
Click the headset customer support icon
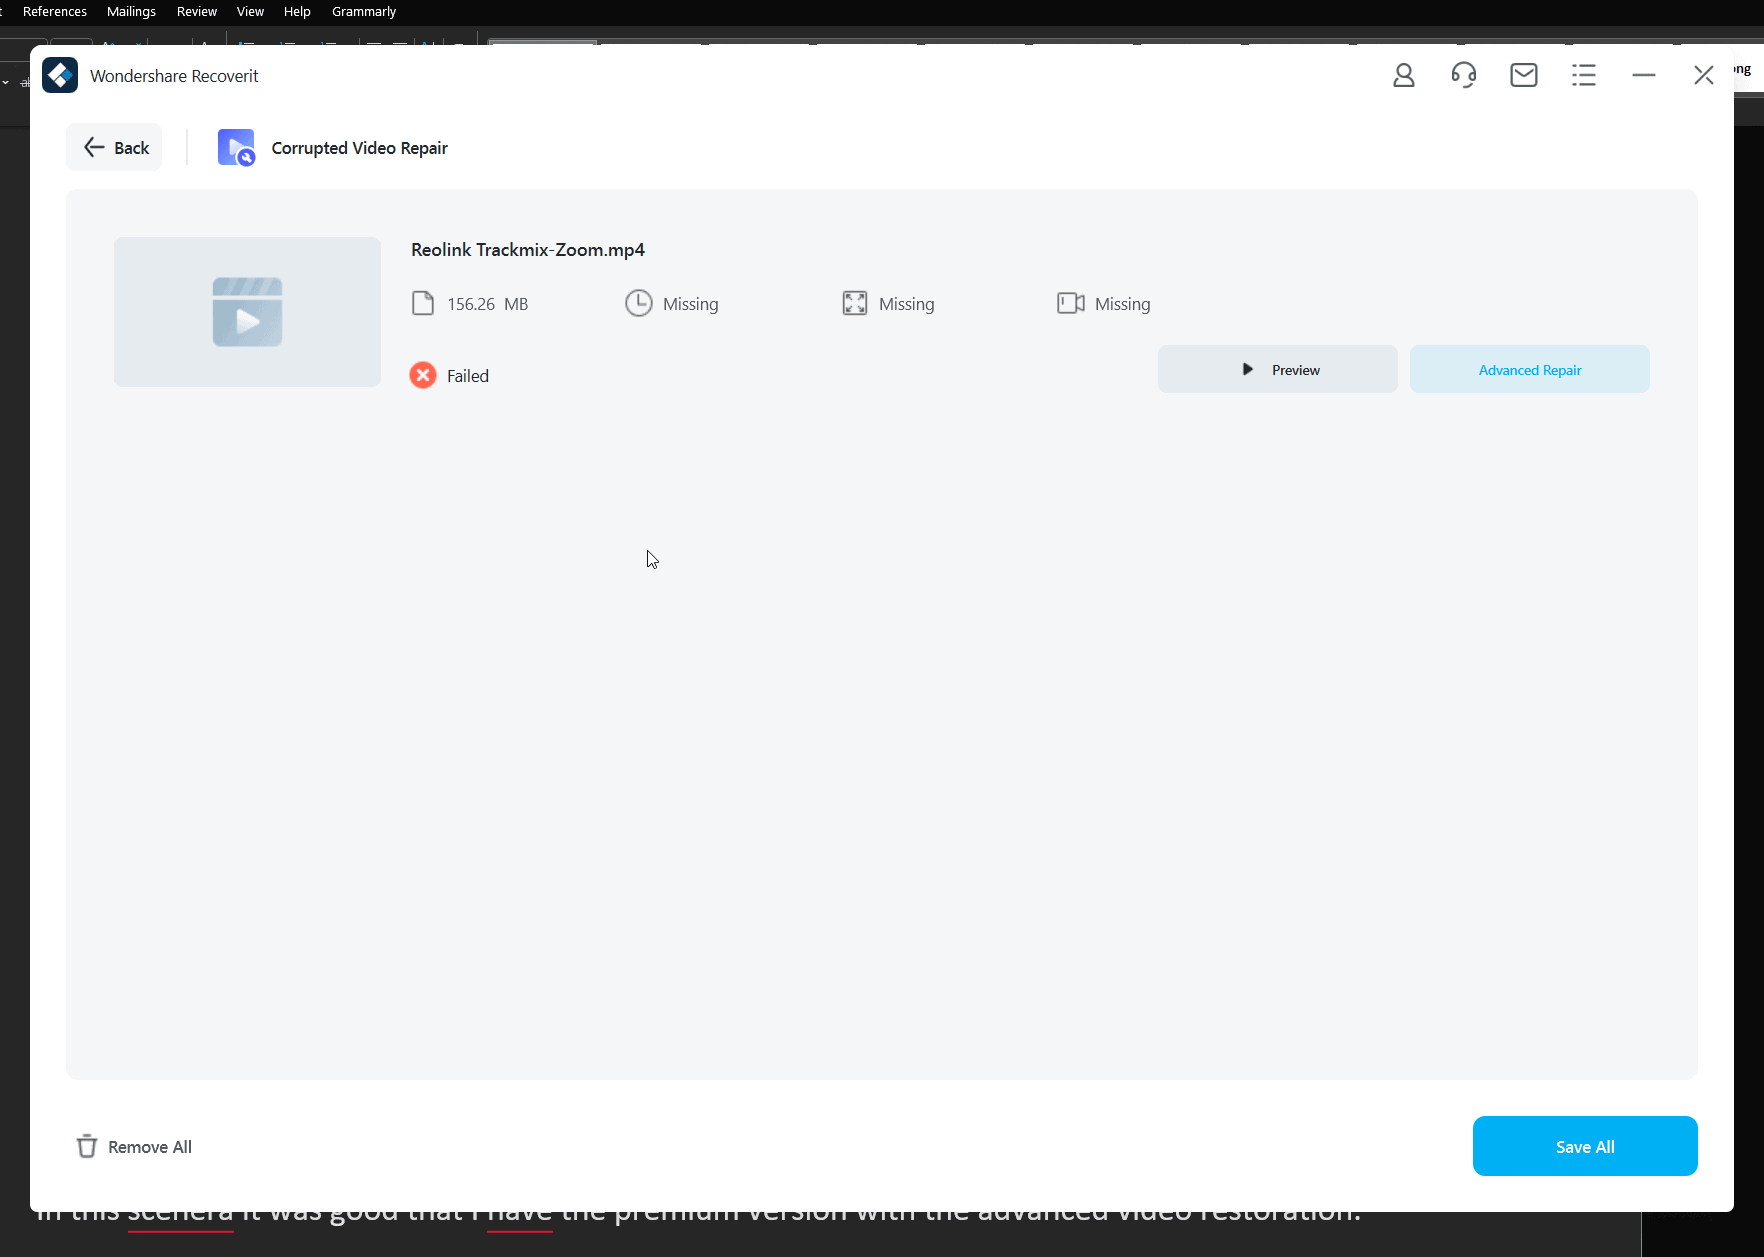click(x=1463, y=75)
